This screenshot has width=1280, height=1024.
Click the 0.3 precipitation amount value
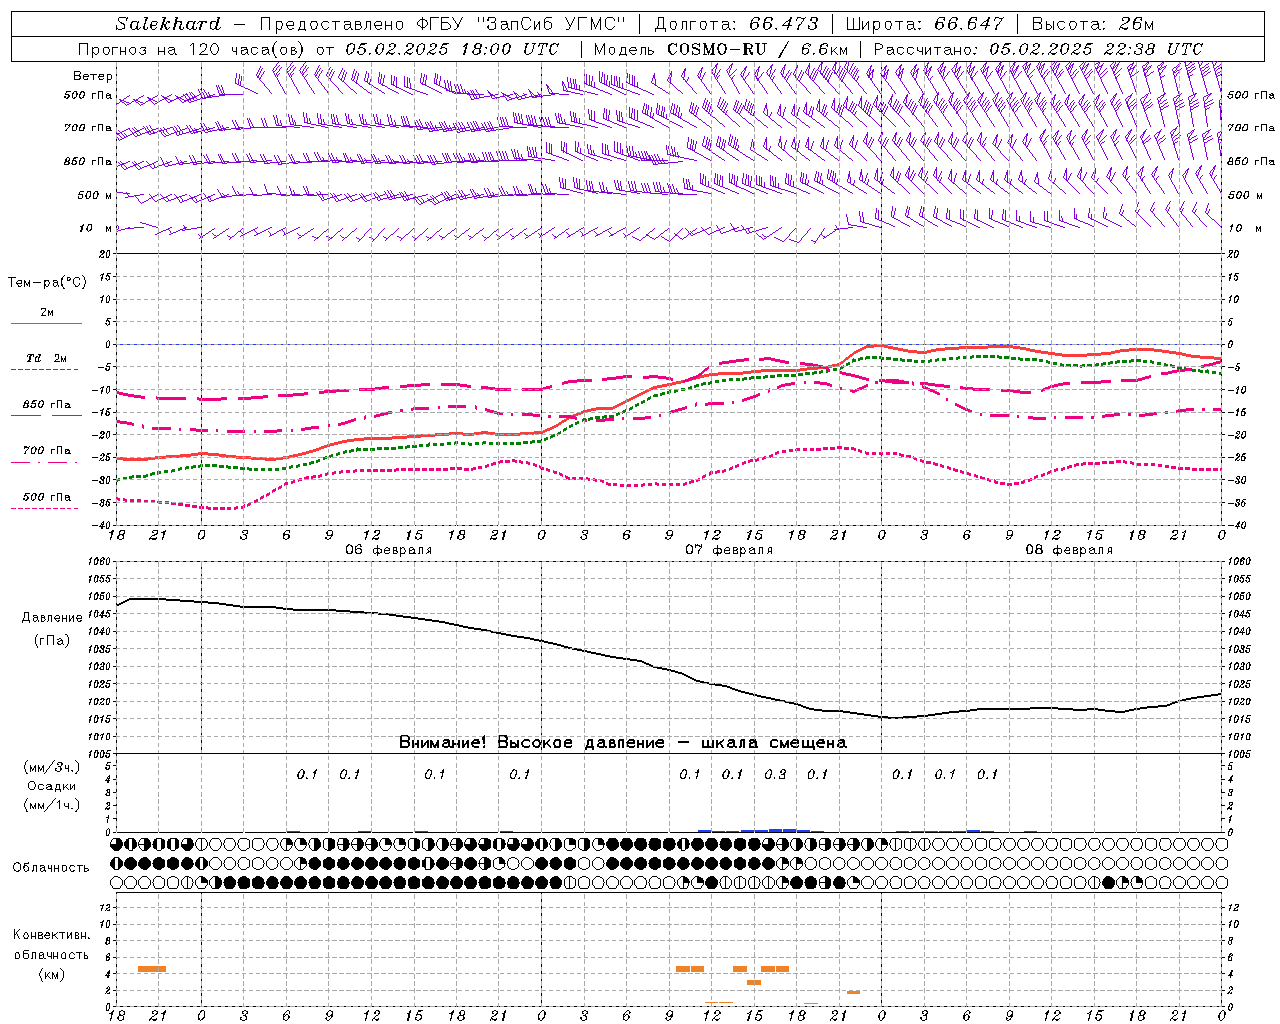(x=775, y=774)
